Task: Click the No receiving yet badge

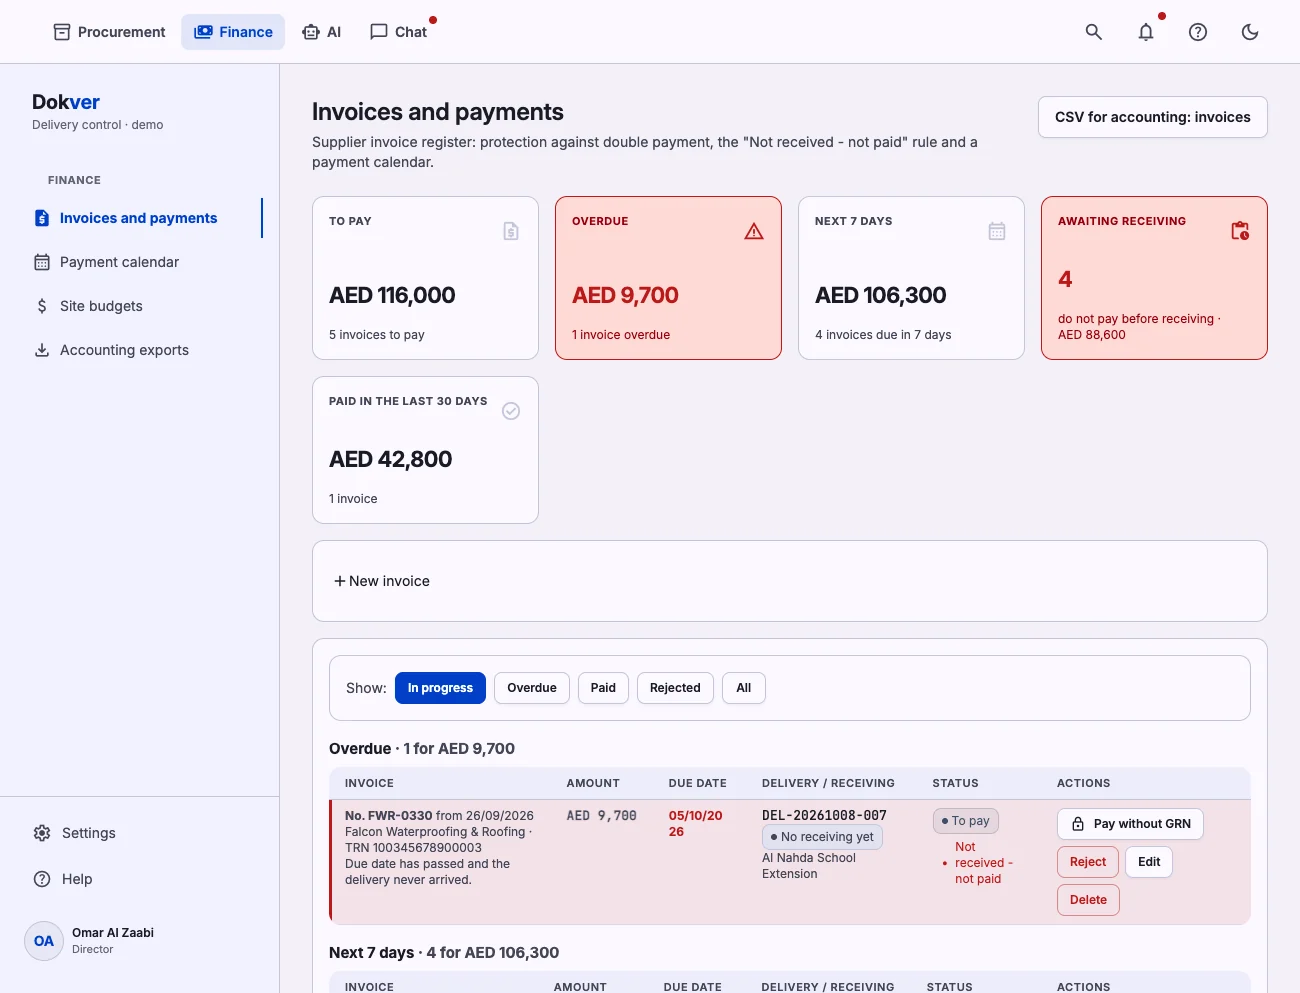Action: tap(822, 837)
